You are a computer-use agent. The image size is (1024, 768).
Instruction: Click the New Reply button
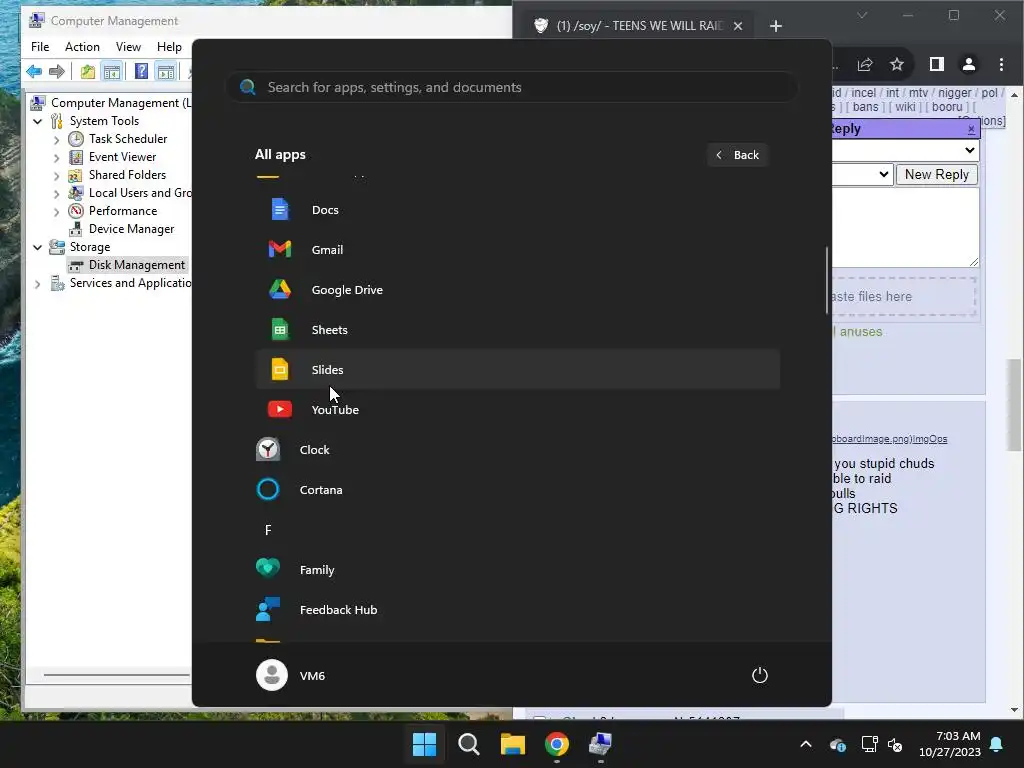click(936, 174)
